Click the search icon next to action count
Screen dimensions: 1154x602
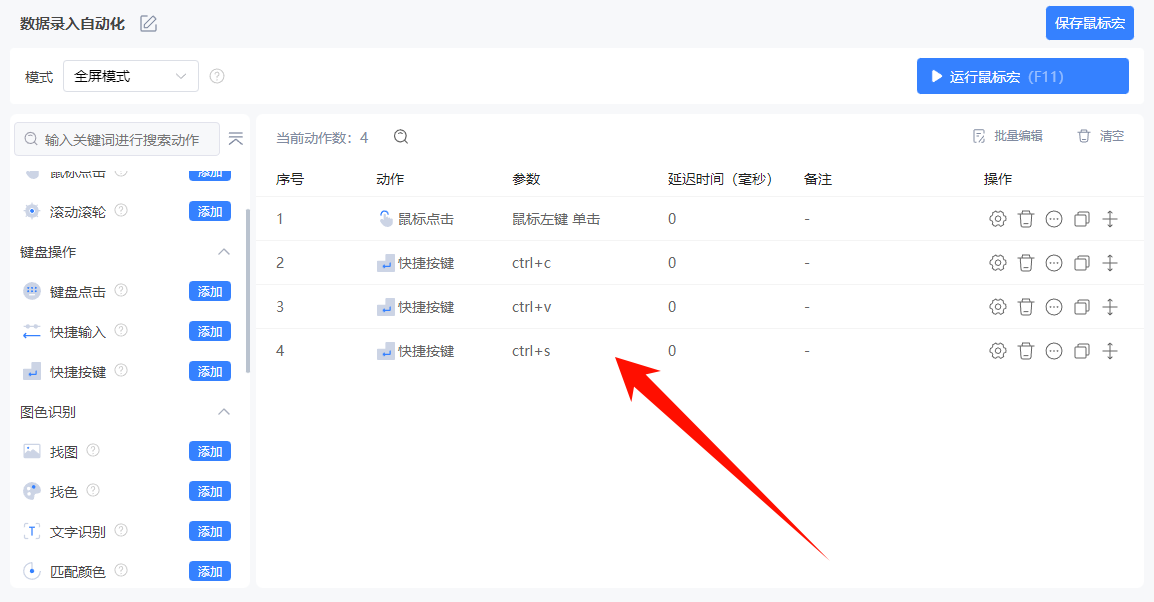[401, 137]
